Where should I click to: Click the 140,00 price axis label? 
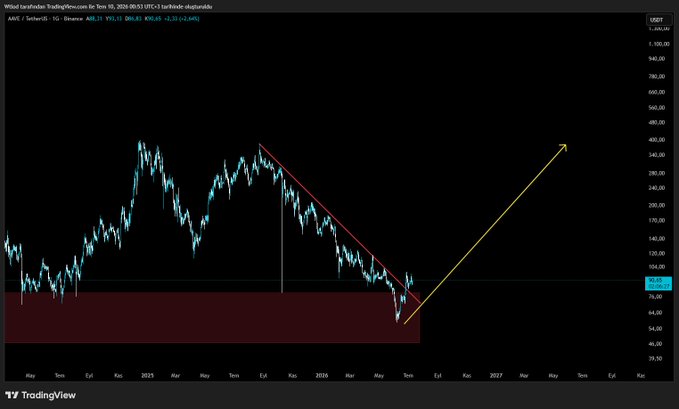(656, 238)
